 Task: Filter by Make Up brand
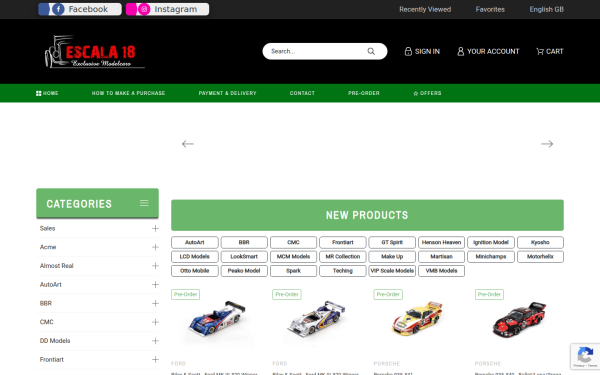[x=392, y=257]
